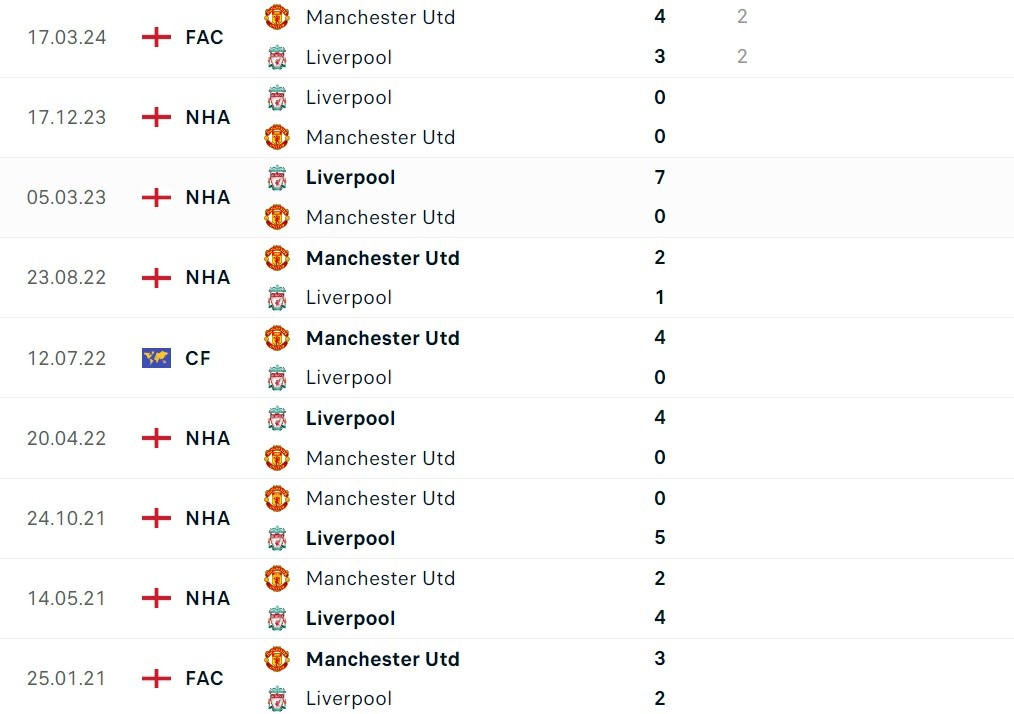Image resolution: width=1014 pixels, height=714 pixels.
Task: Click Manchester Utd crest in 14.05.21 match
Action: click(277, 578)
